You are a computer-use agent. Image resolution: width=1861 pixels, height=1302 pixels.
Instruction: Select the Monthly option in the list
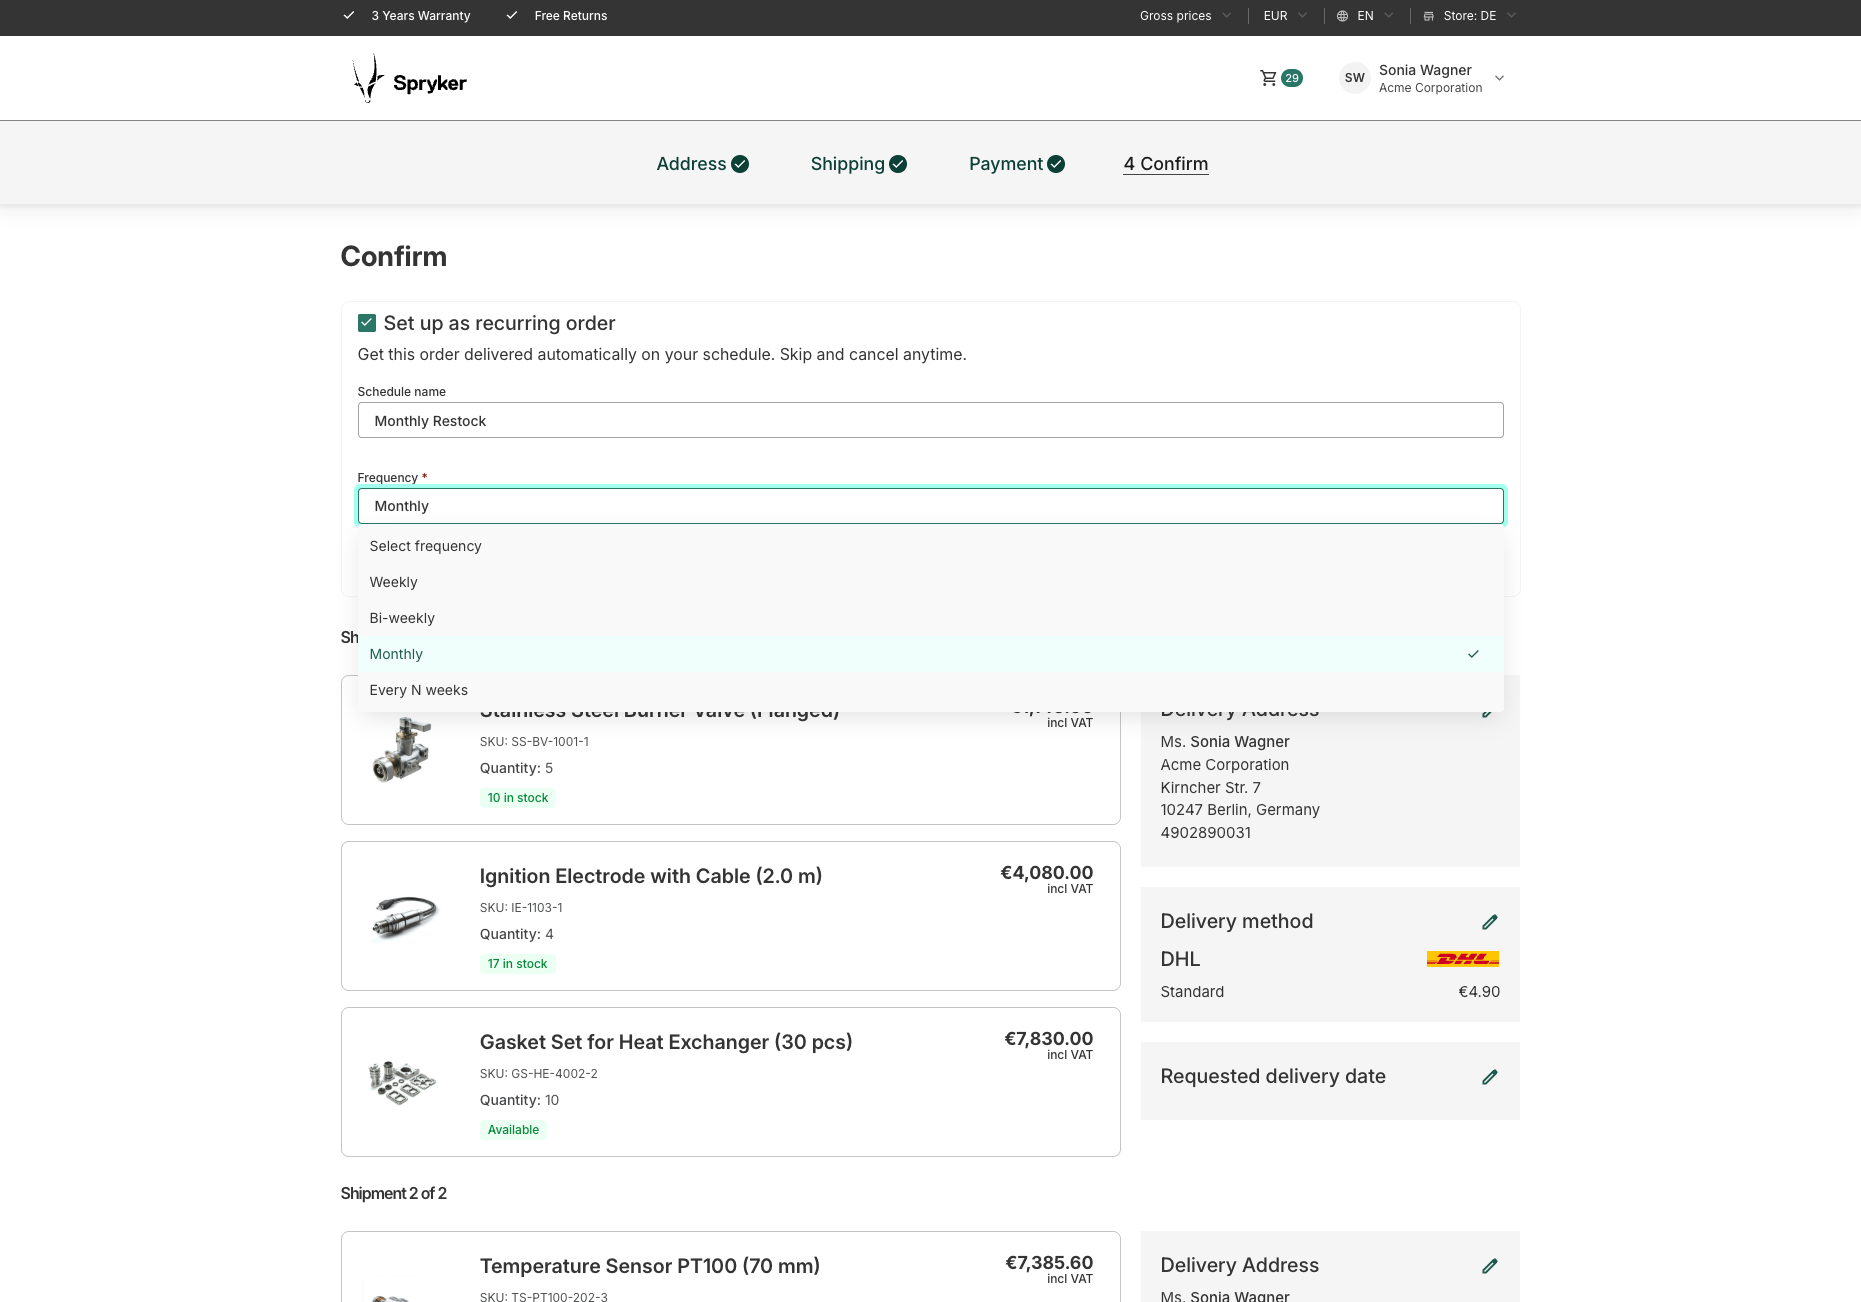[930, 654]
